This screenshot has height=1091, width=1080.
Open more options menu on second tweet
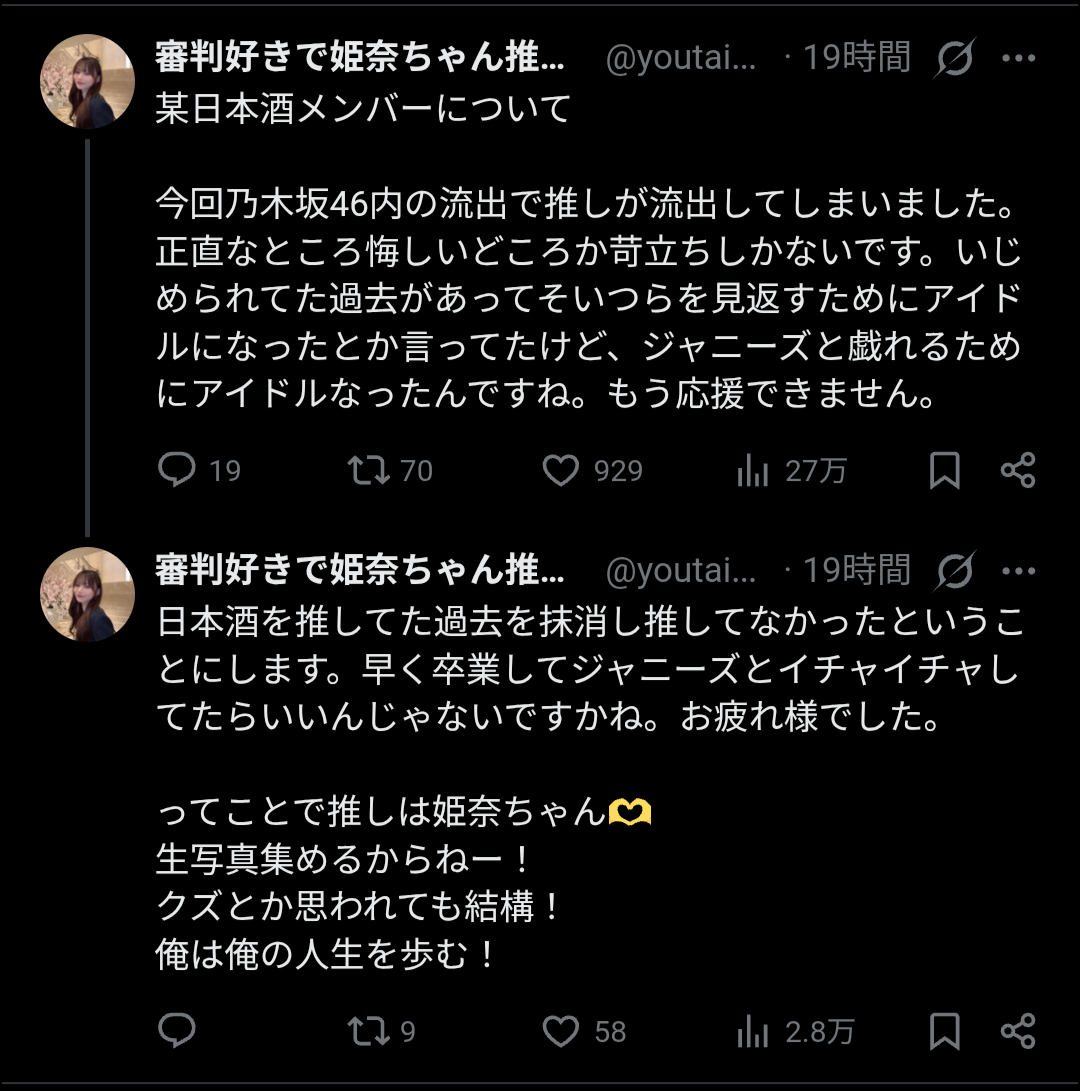(1018, 570)
